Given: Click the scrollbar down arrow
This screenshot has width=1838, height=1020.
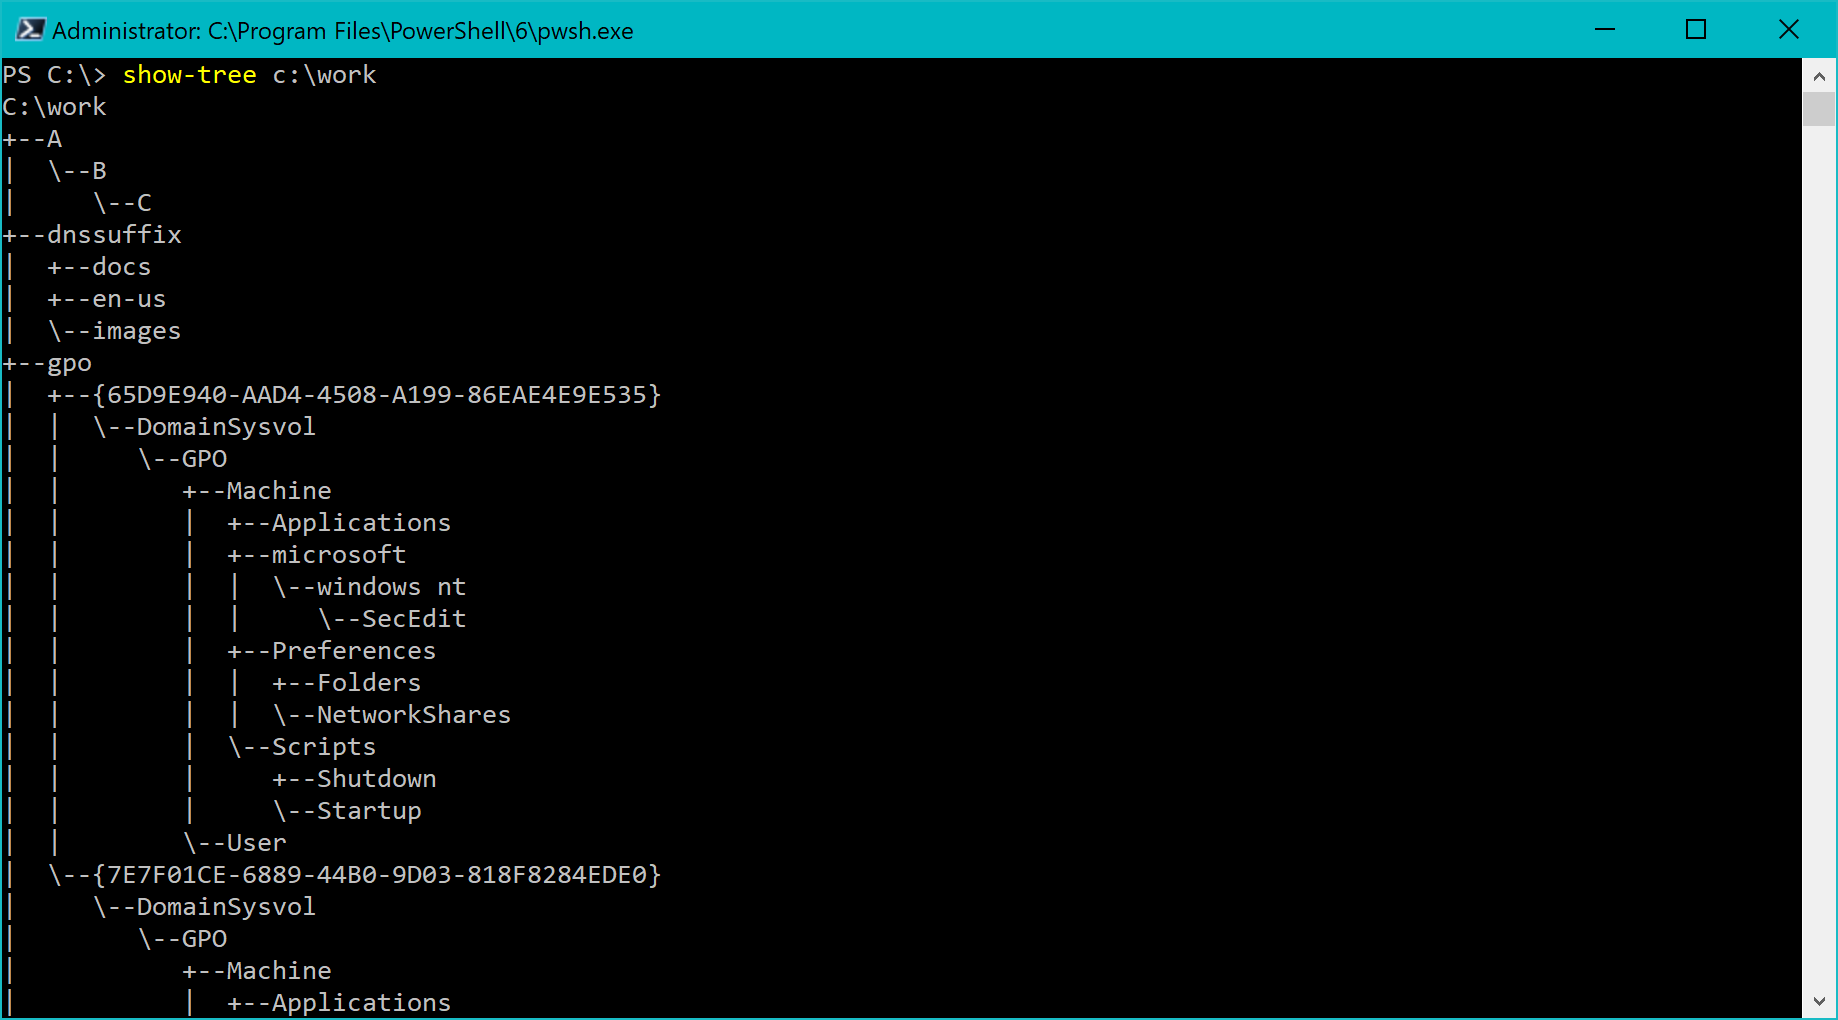Looking at the screenshot, I should point(1818,998).
